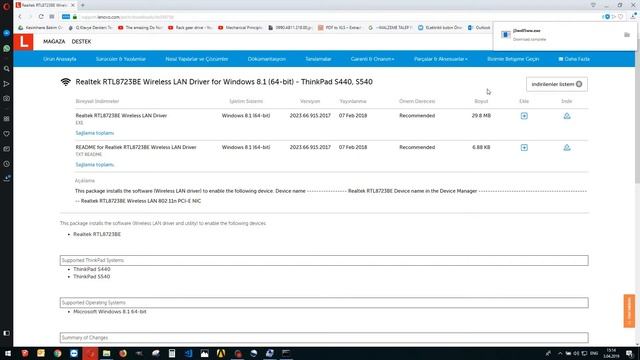Screen dimensions: 640x360
Task: Open search from Opera sidebar
Action: point(6,69)
